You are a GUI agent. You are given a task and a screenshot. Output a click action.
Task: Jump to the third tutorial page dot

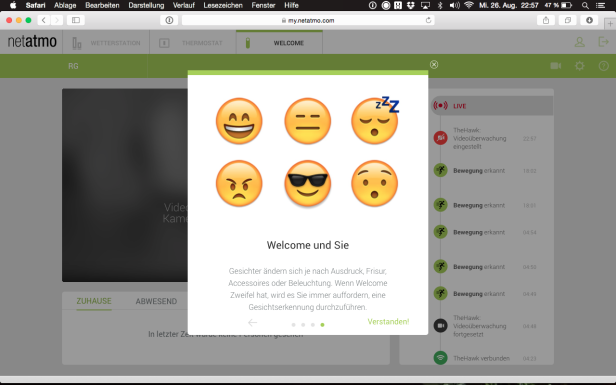point(313,325)
